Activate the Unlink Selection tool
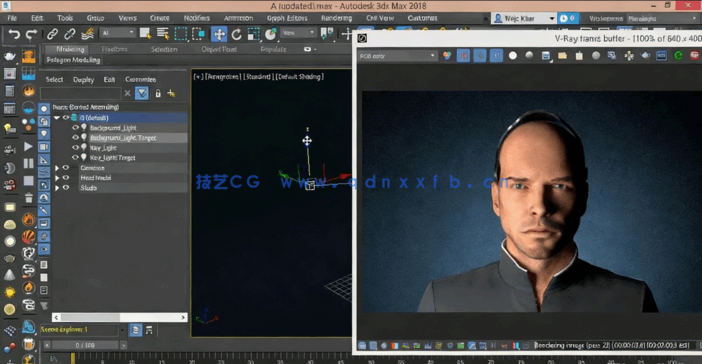 (69, 34)
